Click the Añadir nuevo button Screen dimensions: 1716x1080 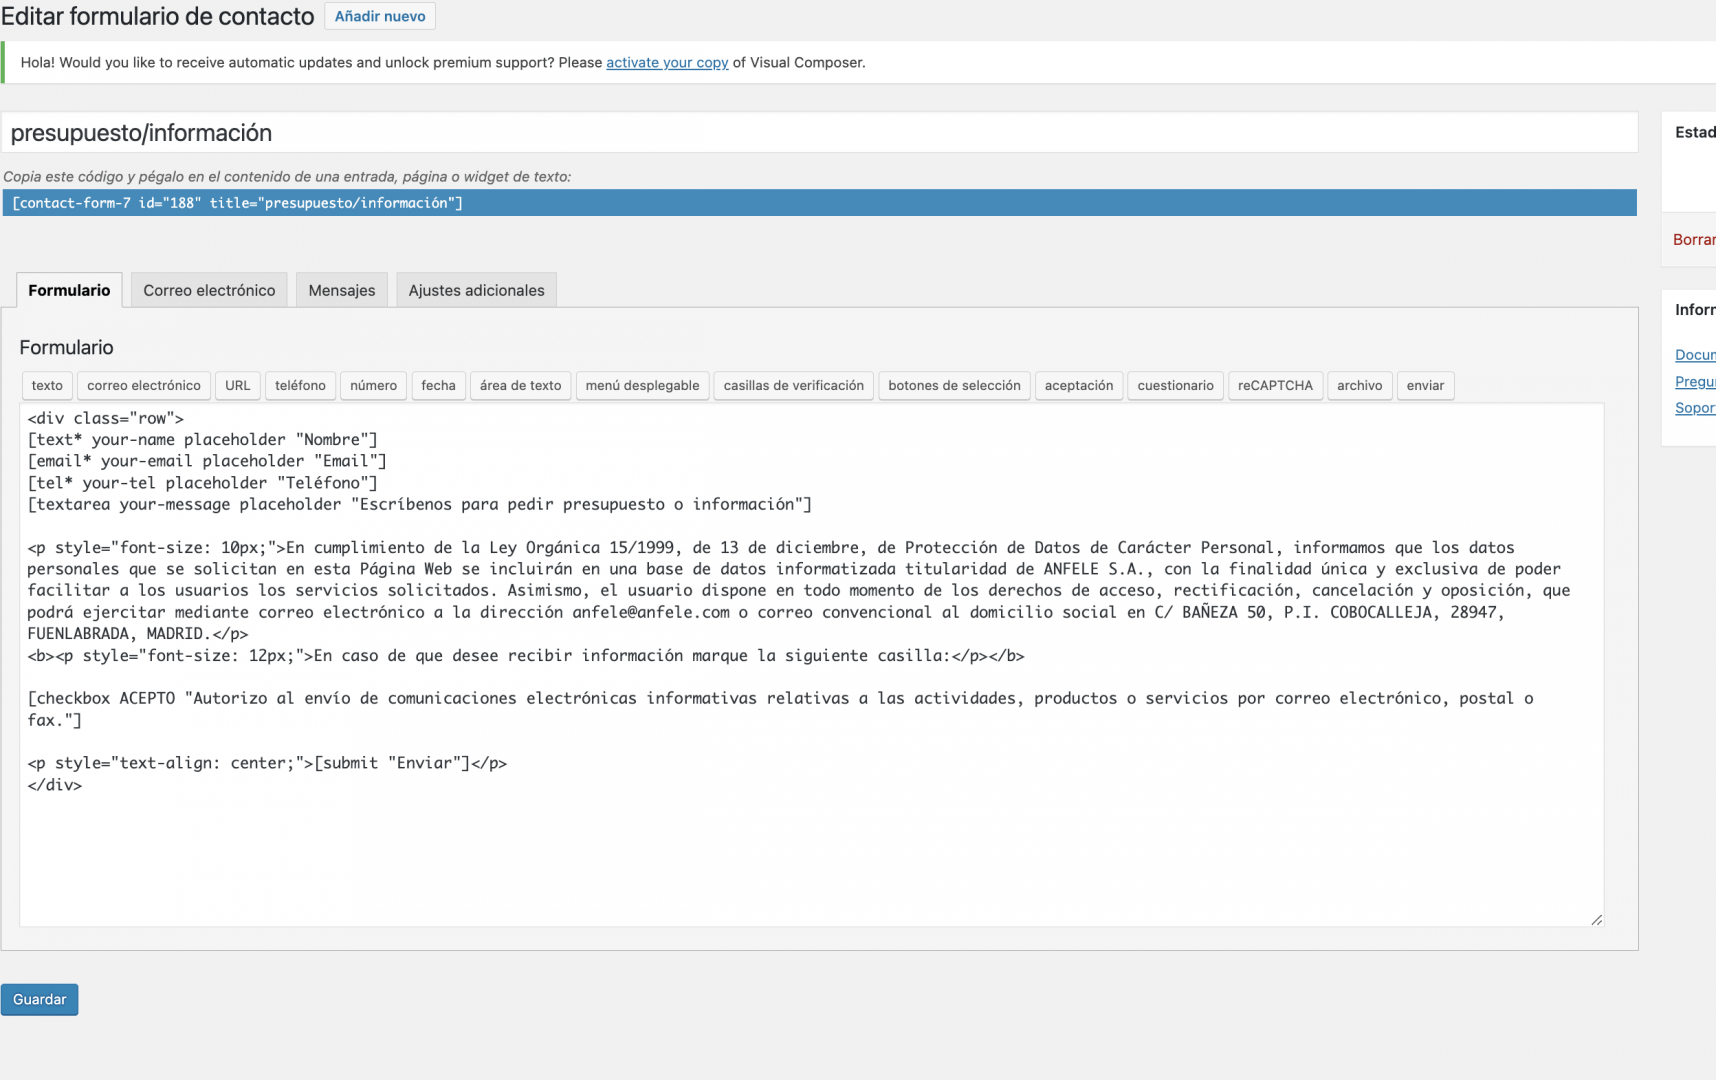pyautogui.click(x=380, y=16)
